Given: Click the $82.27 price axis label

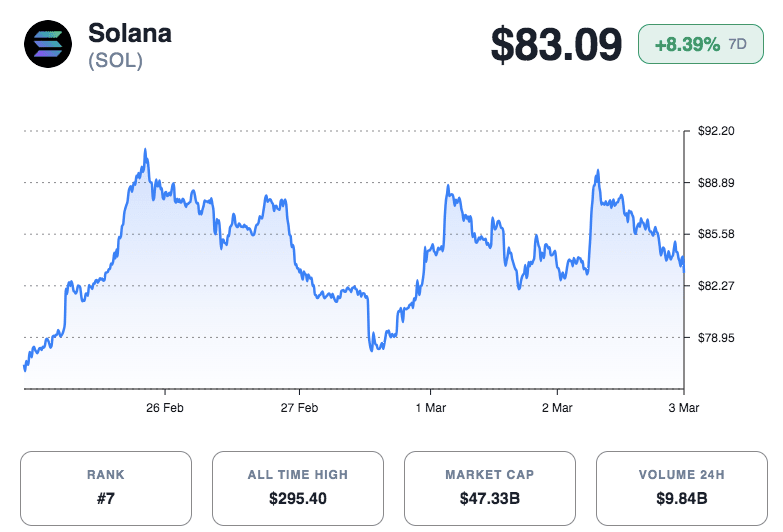Looking at the screenshot, I should tap(716, 286).
